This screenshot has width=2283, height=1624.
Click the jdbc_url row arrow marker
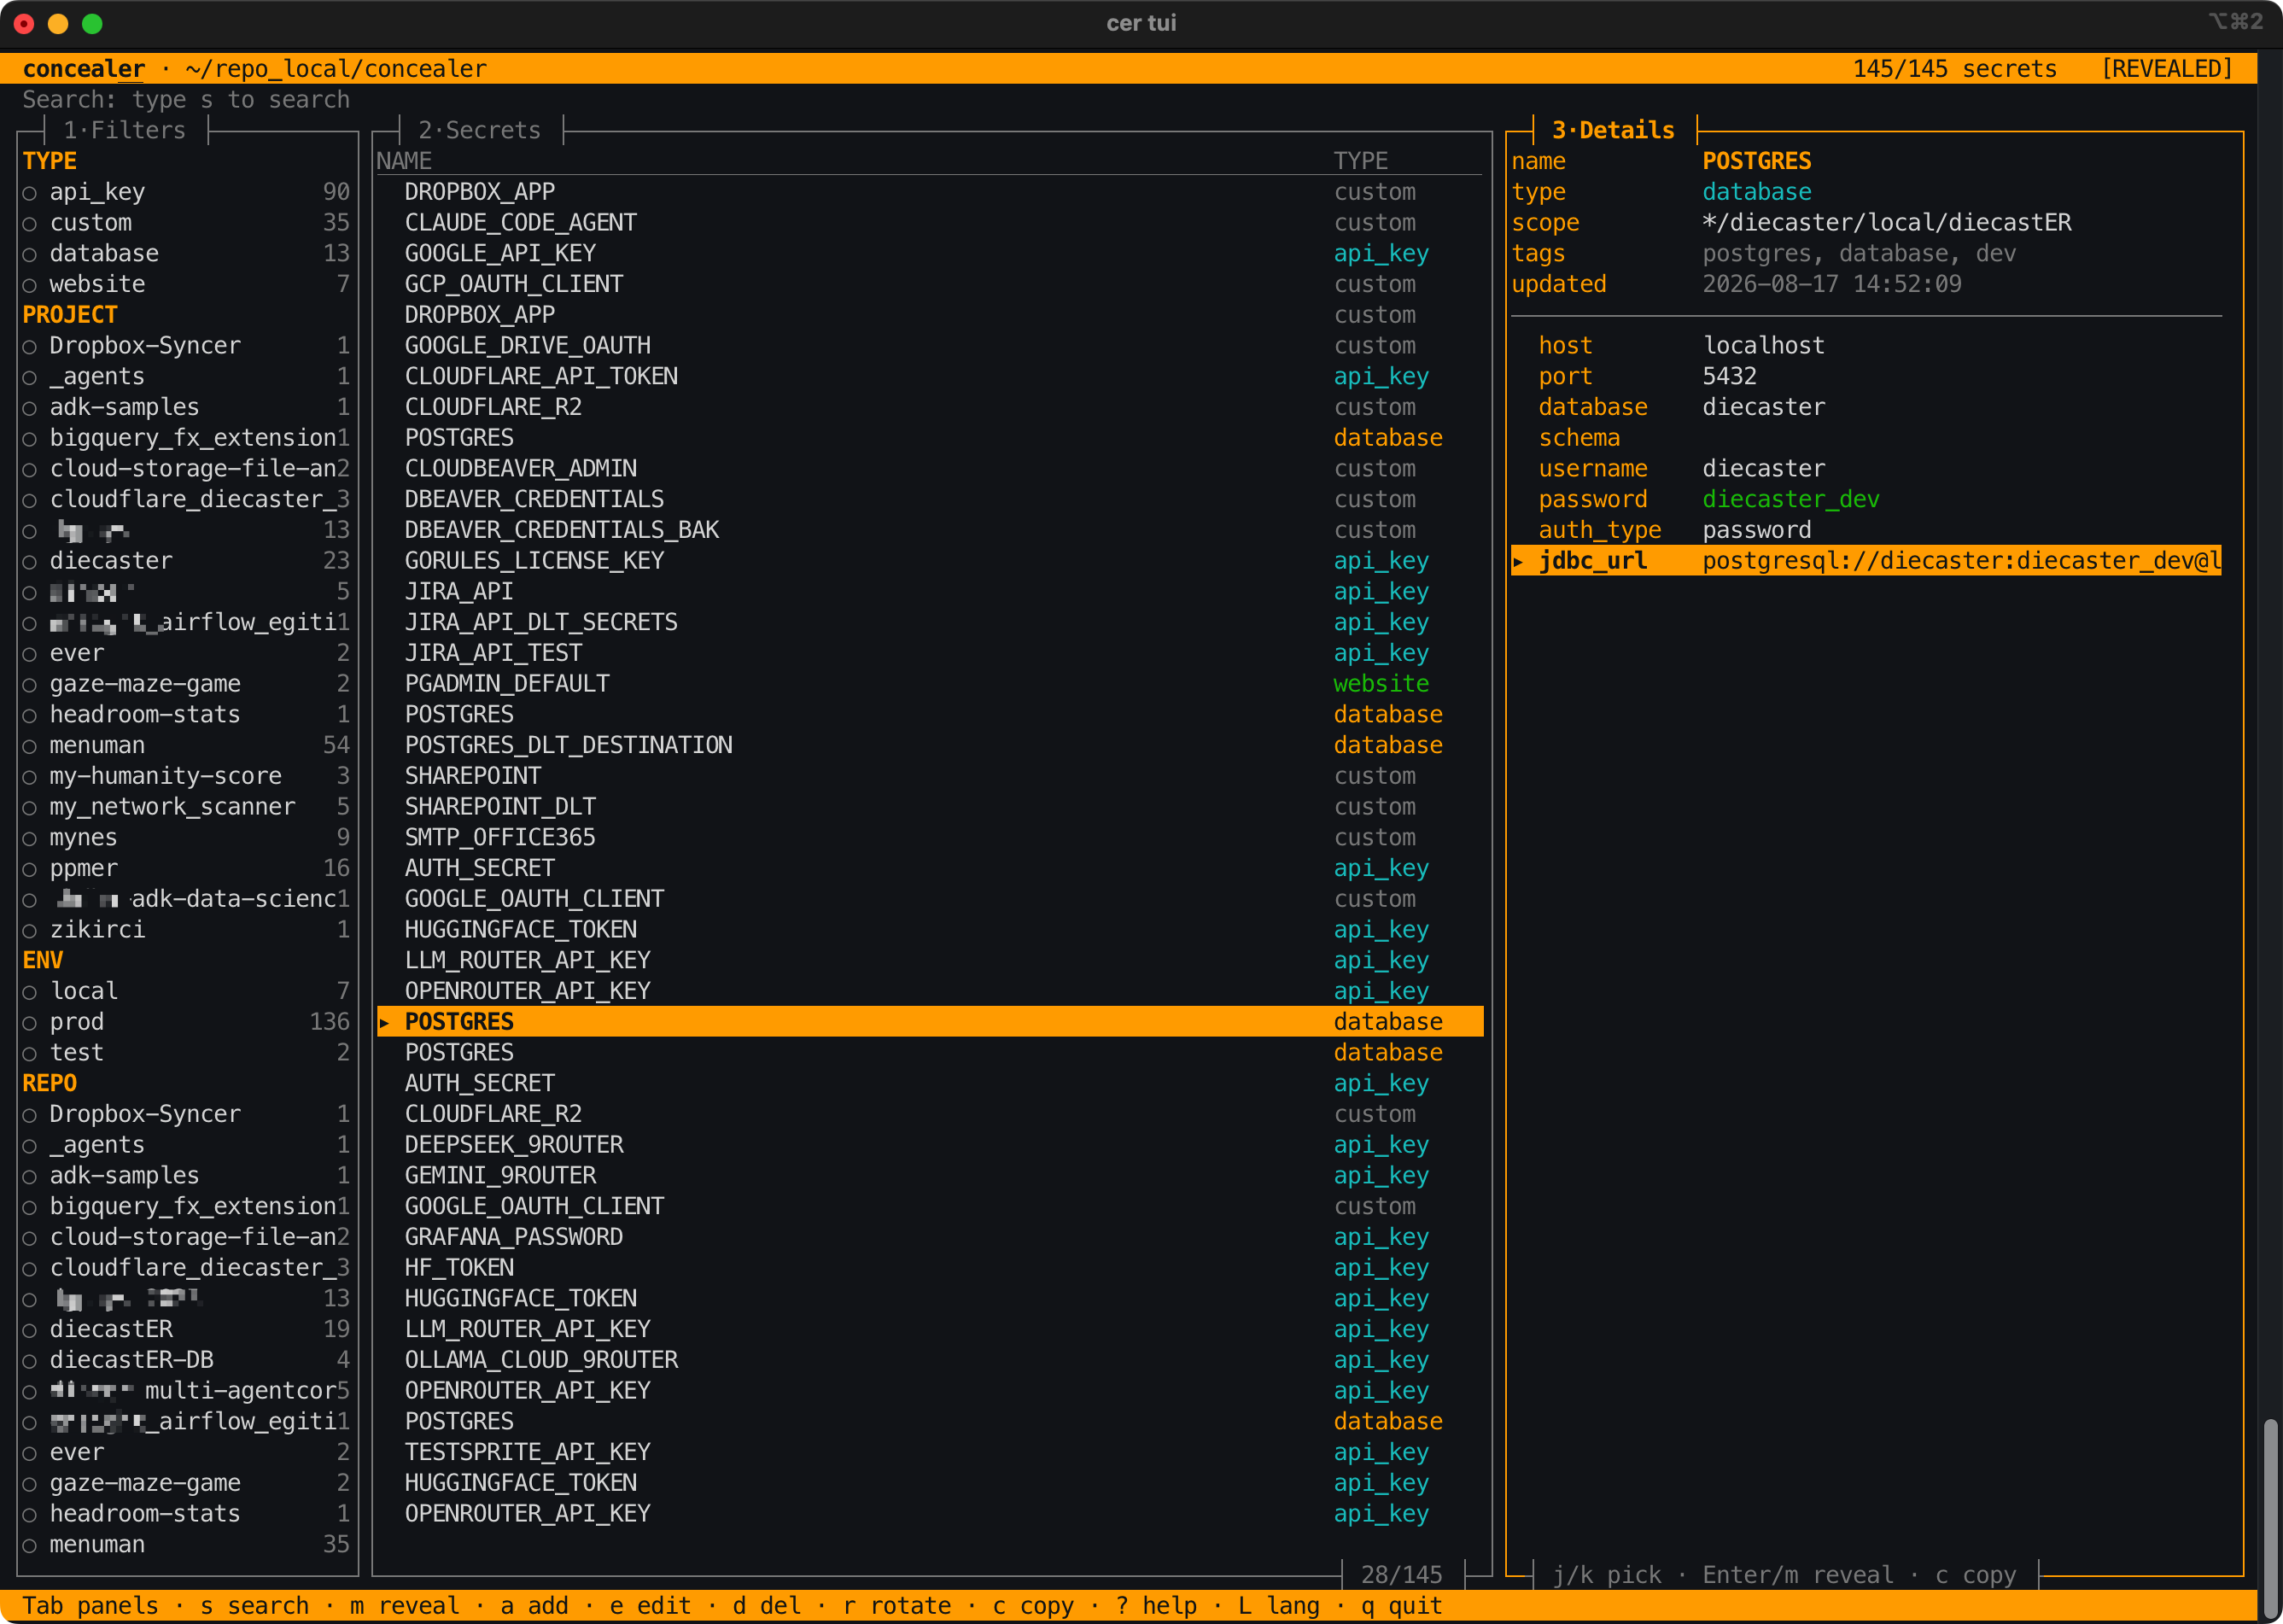tap(1518, 561)
